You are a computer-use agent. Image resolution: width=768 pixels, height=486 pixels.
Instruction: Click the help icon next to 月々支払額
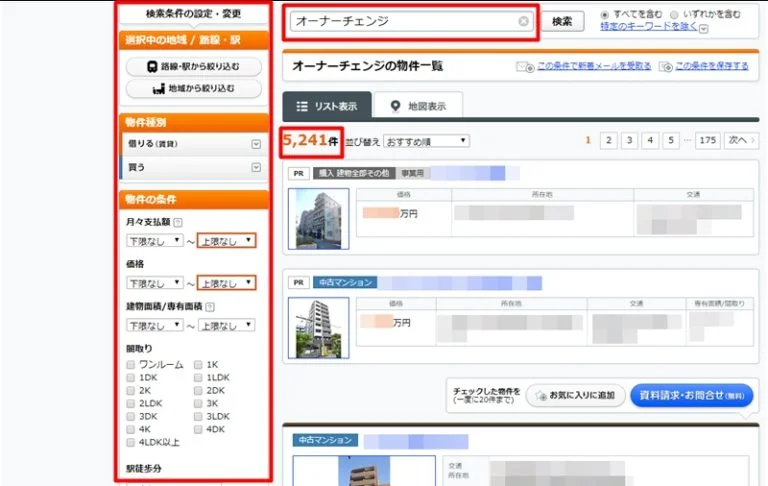pyautogui.click(x=178, y=222)
